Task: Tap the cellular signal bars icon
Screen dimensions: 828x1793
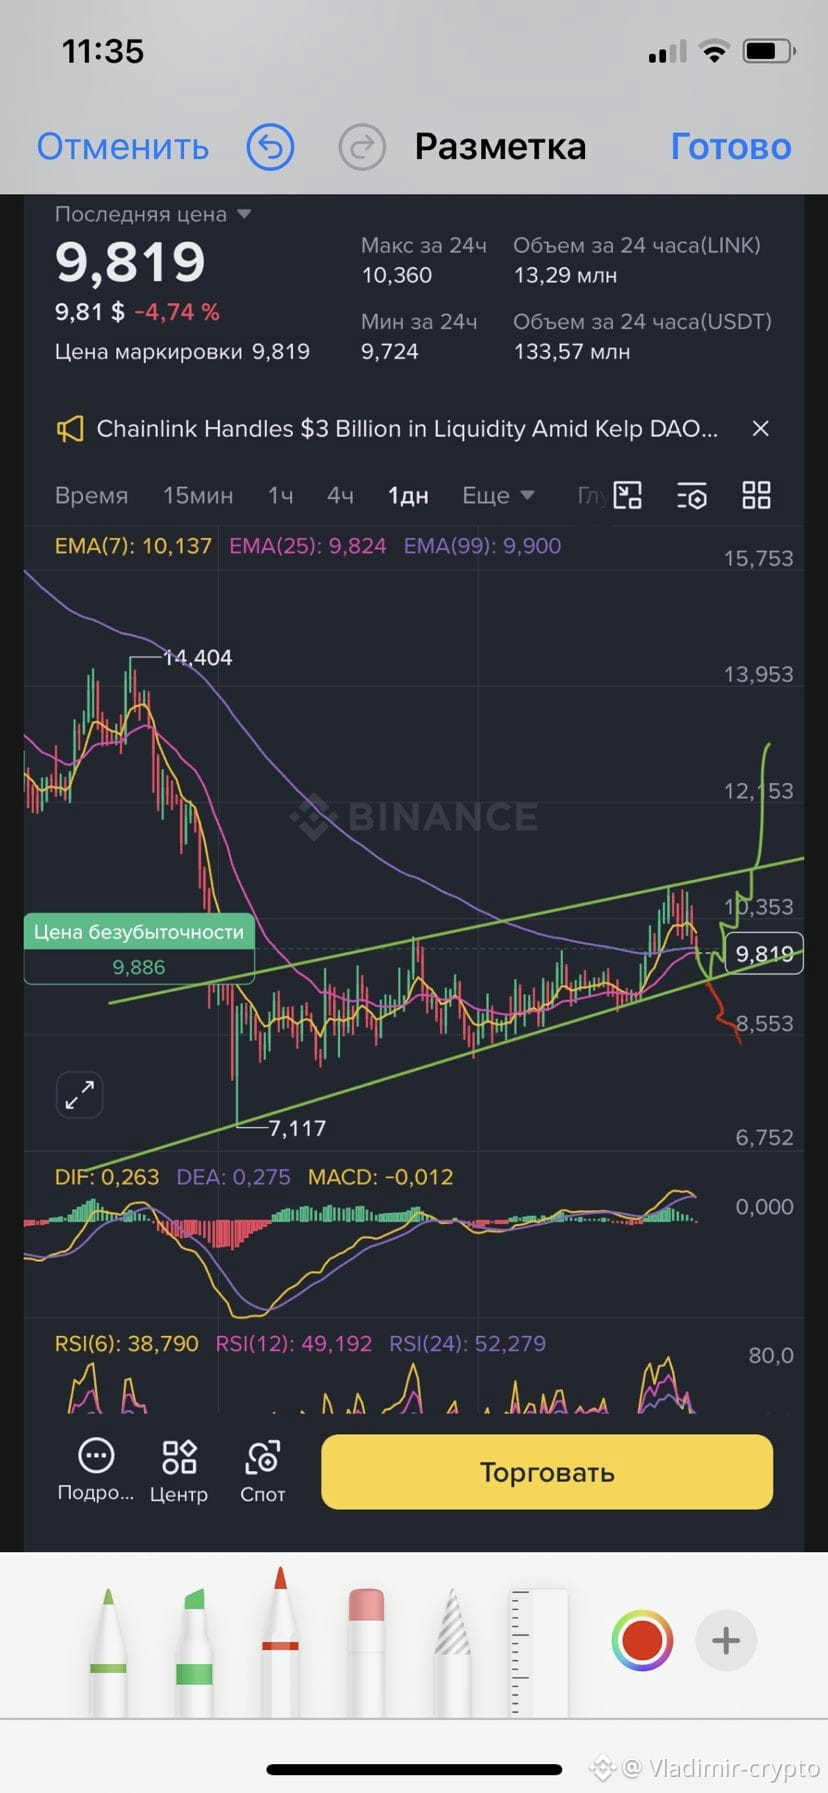Action: point(667,52)
